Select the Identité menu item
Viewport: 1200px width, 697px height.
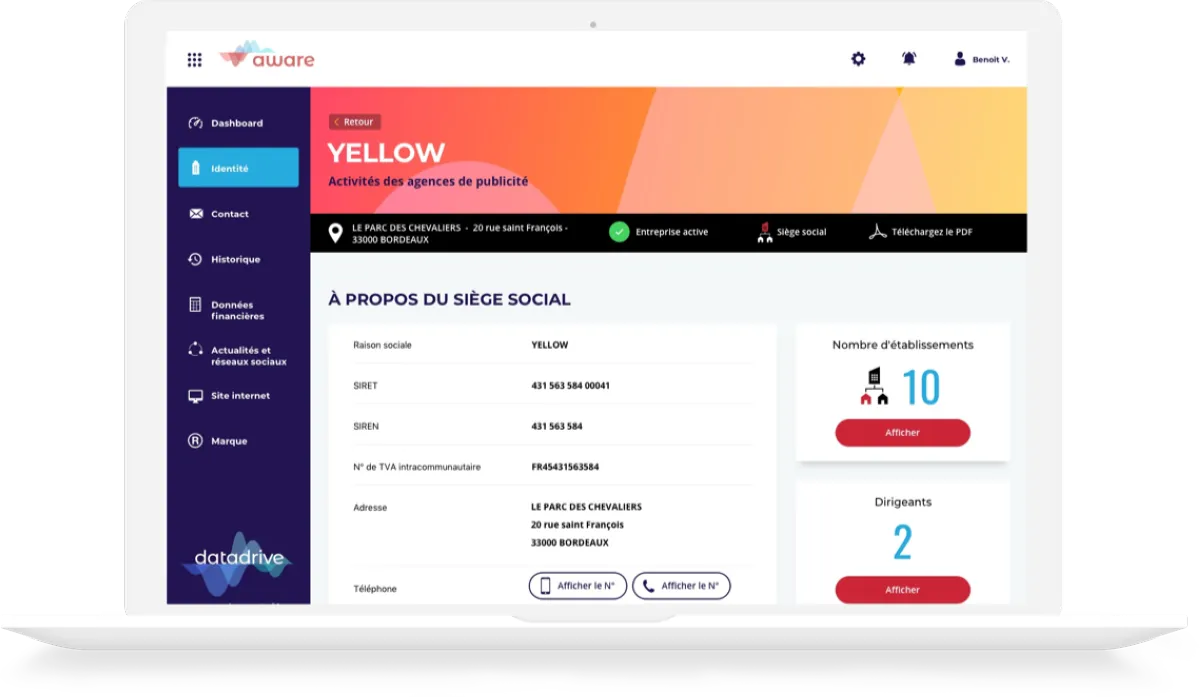pyautogui.click(x=238, y=168)
